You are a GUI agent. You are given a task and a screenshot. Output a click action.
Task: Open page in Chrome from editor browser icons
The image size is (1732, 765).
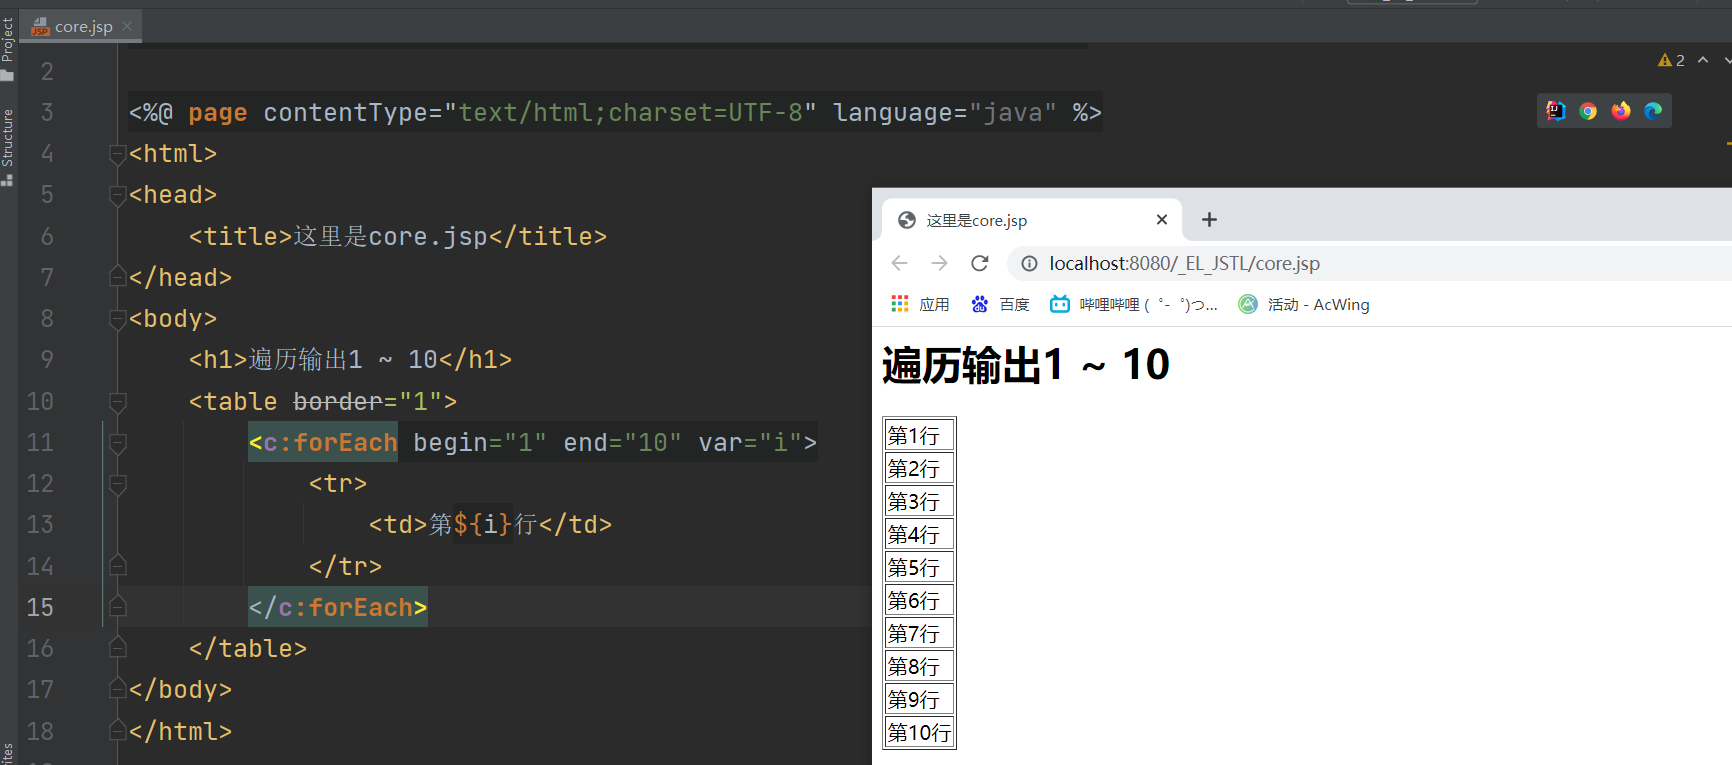click(x=1588, y=111)
